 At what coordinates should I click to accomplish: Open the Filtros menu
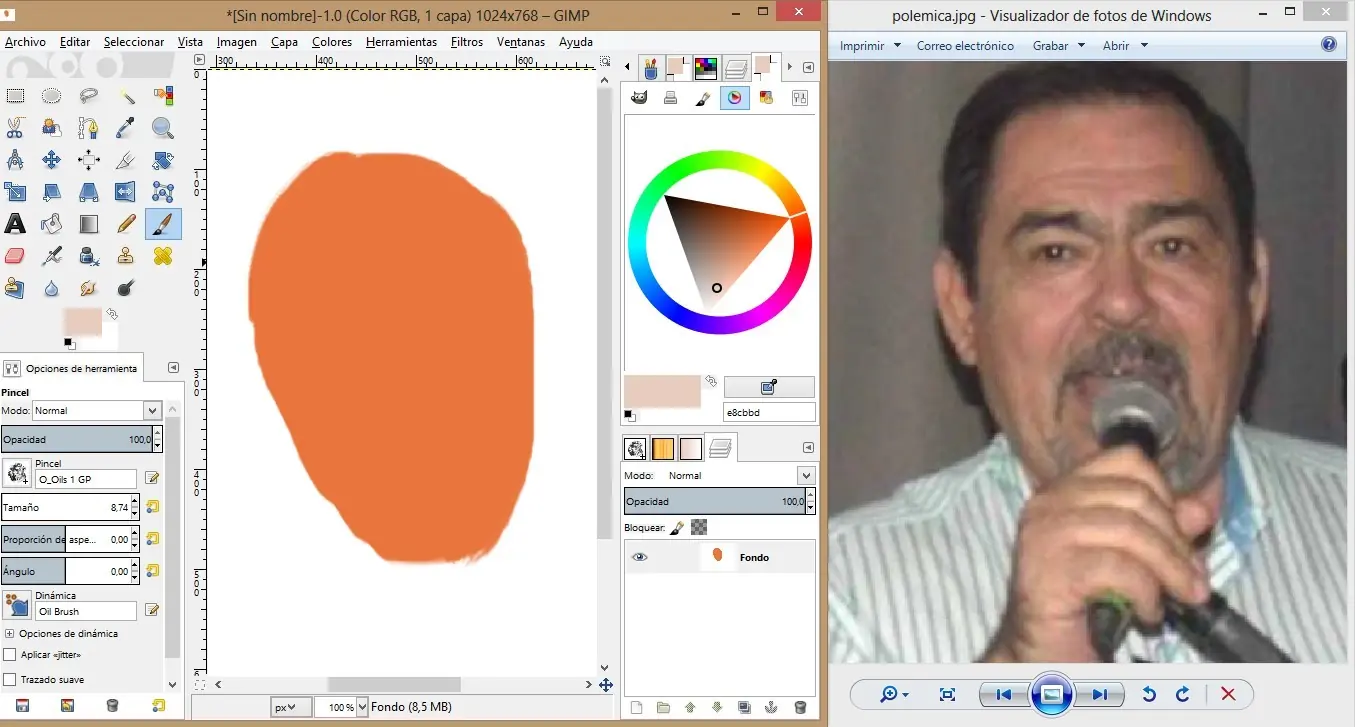(466, 42)
